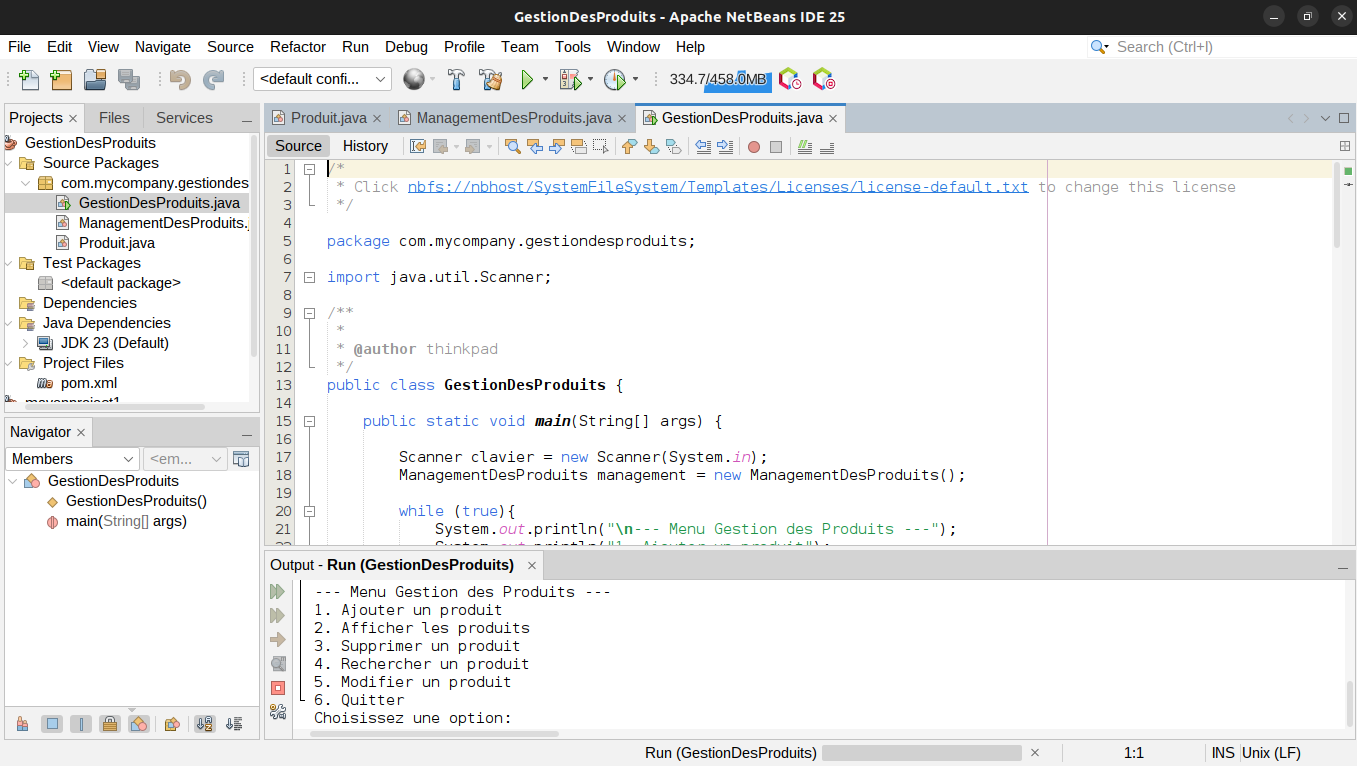This screenshot has width=1357, height=766.
Task: Launch the Profile Project clock icon
Action: tap(614, 79)
